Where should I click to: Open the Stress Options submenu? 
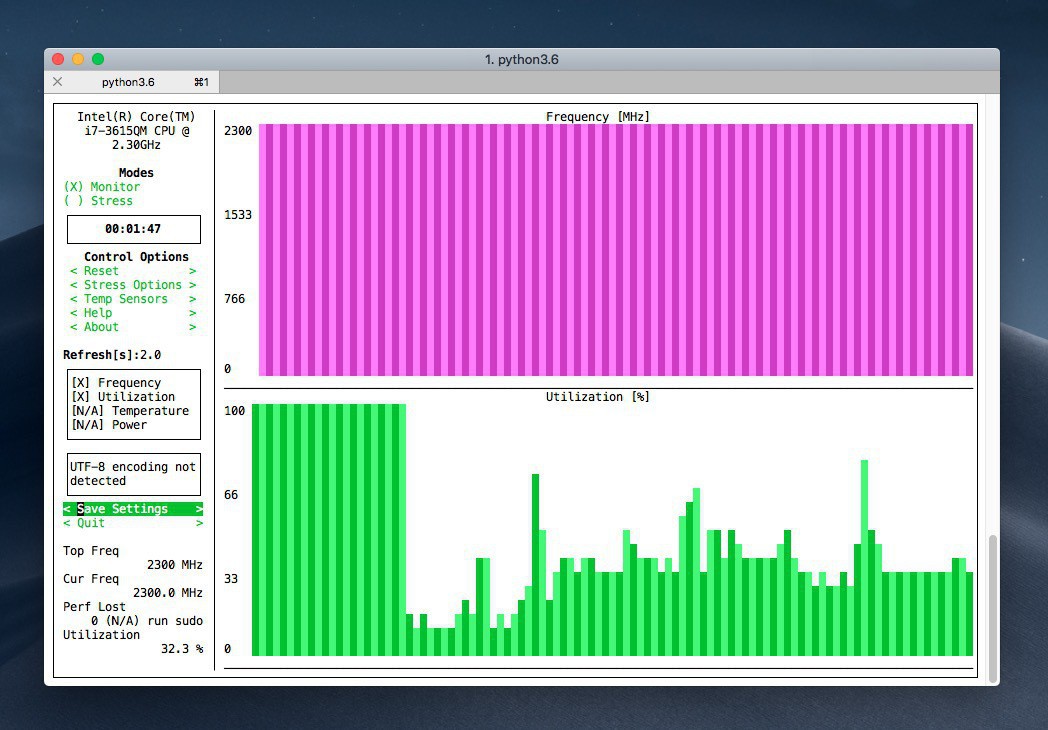click(x=133, y=285)
